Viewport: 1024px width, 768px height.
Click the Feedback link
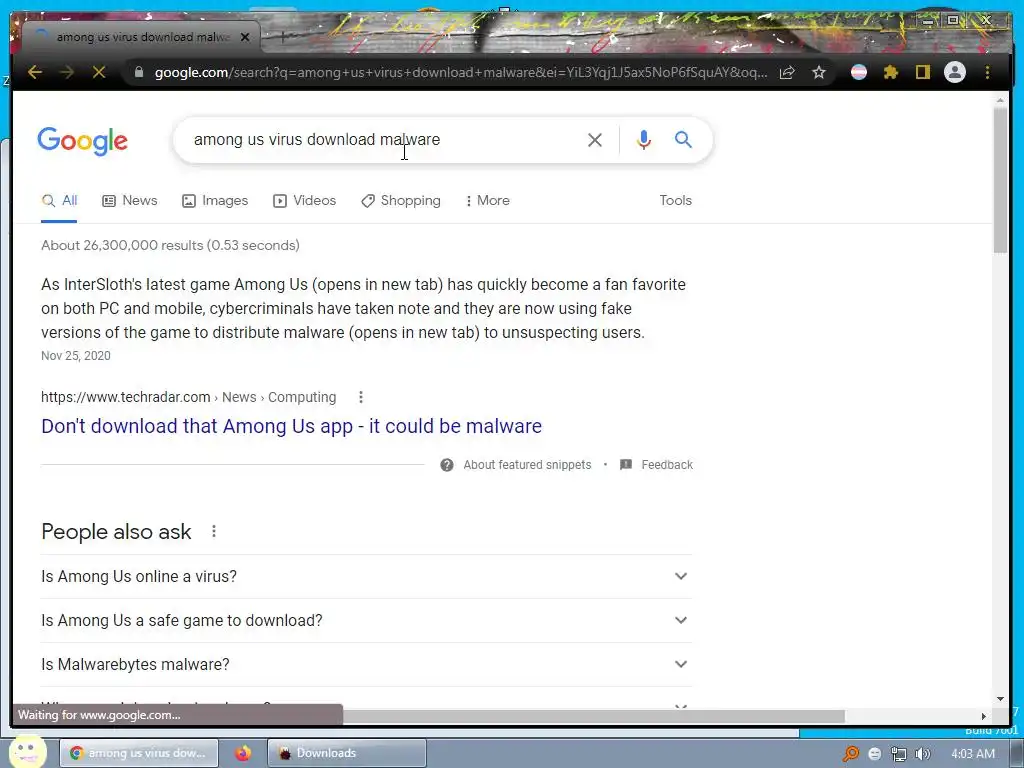(x=667, y=465)
